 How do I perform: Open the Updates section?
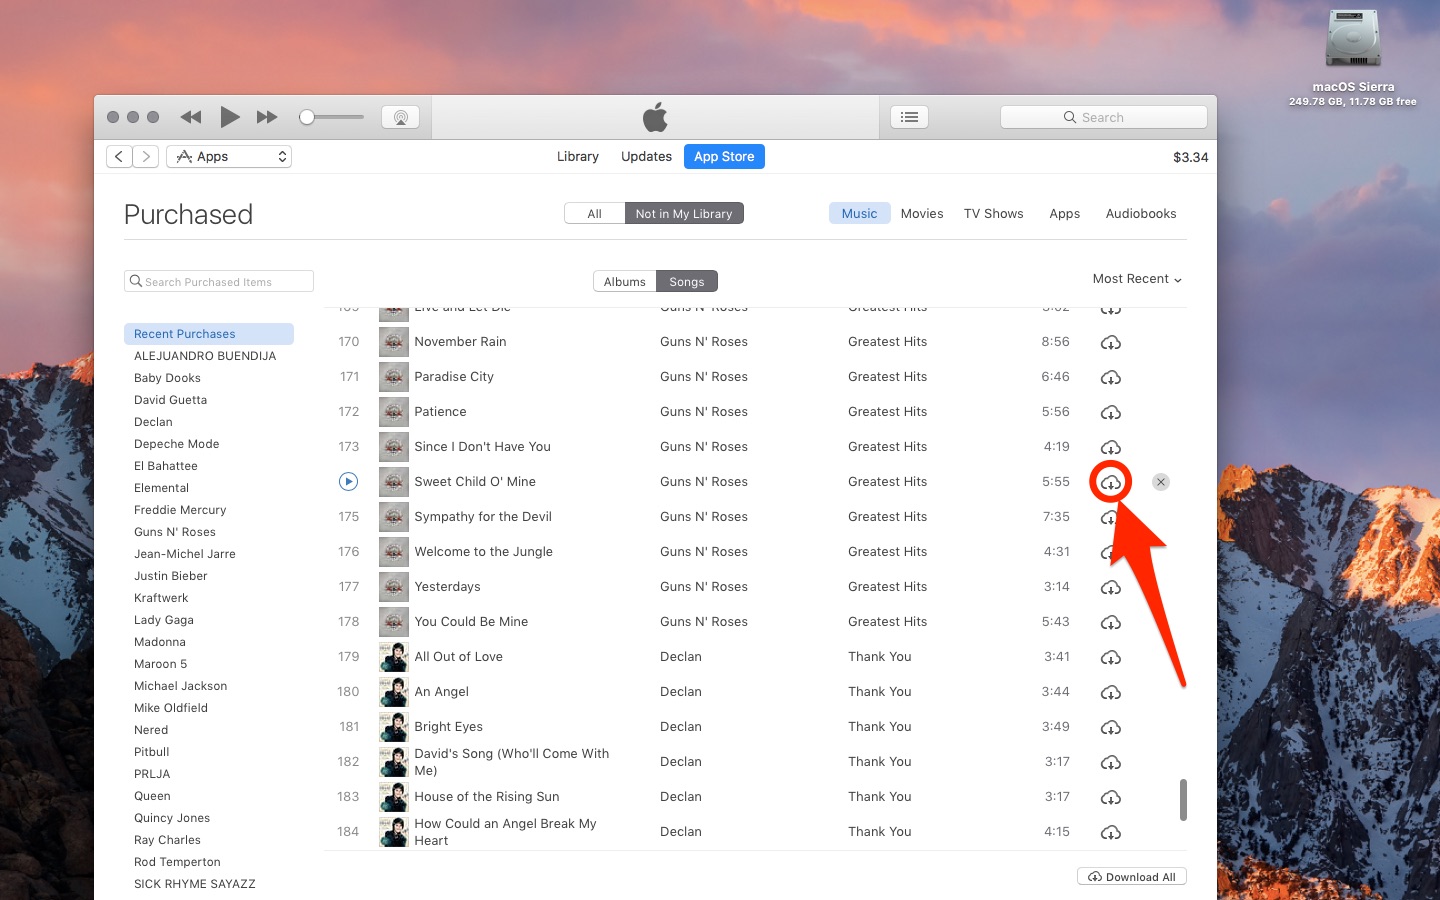pos(645,156)
